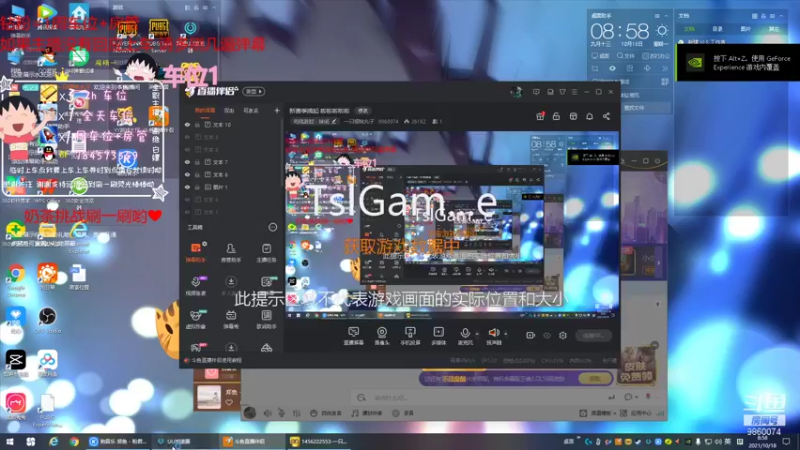Edit the stream category pencil button
This screenshot has height=450, width=800.
[x=334, y=121]
